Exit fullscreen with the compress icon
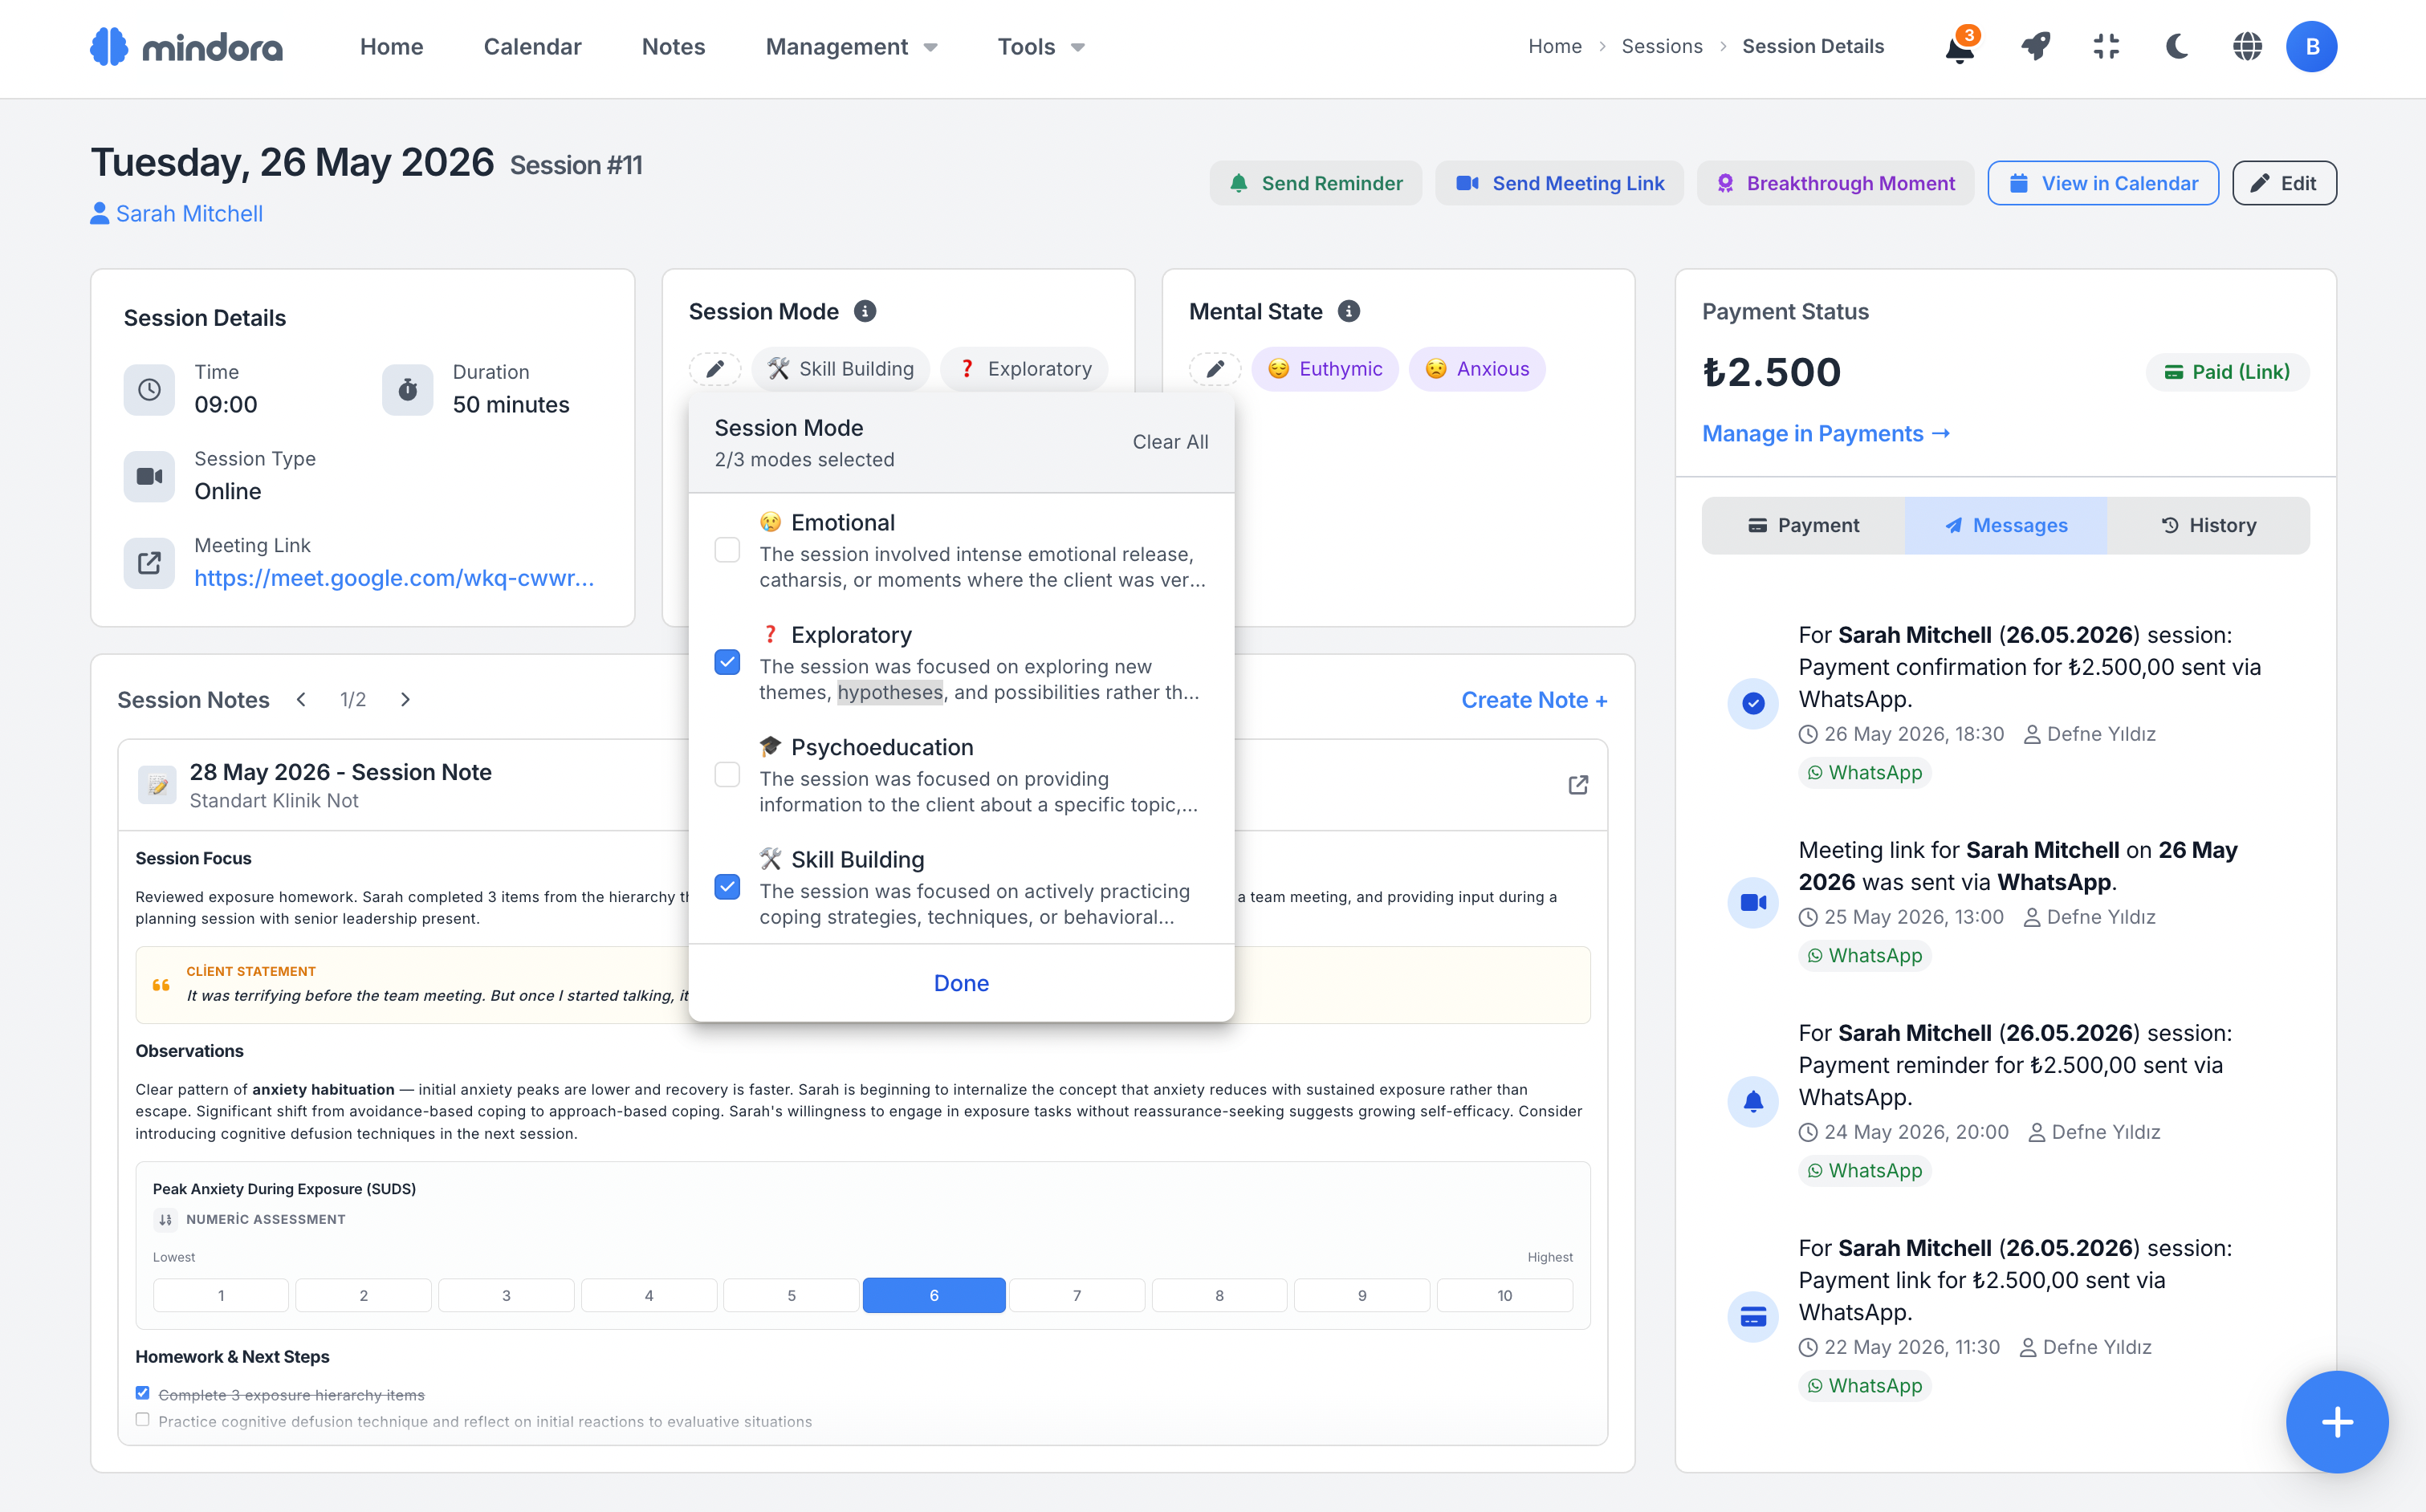The image size is (2426, 1512). coord(2106,47)
